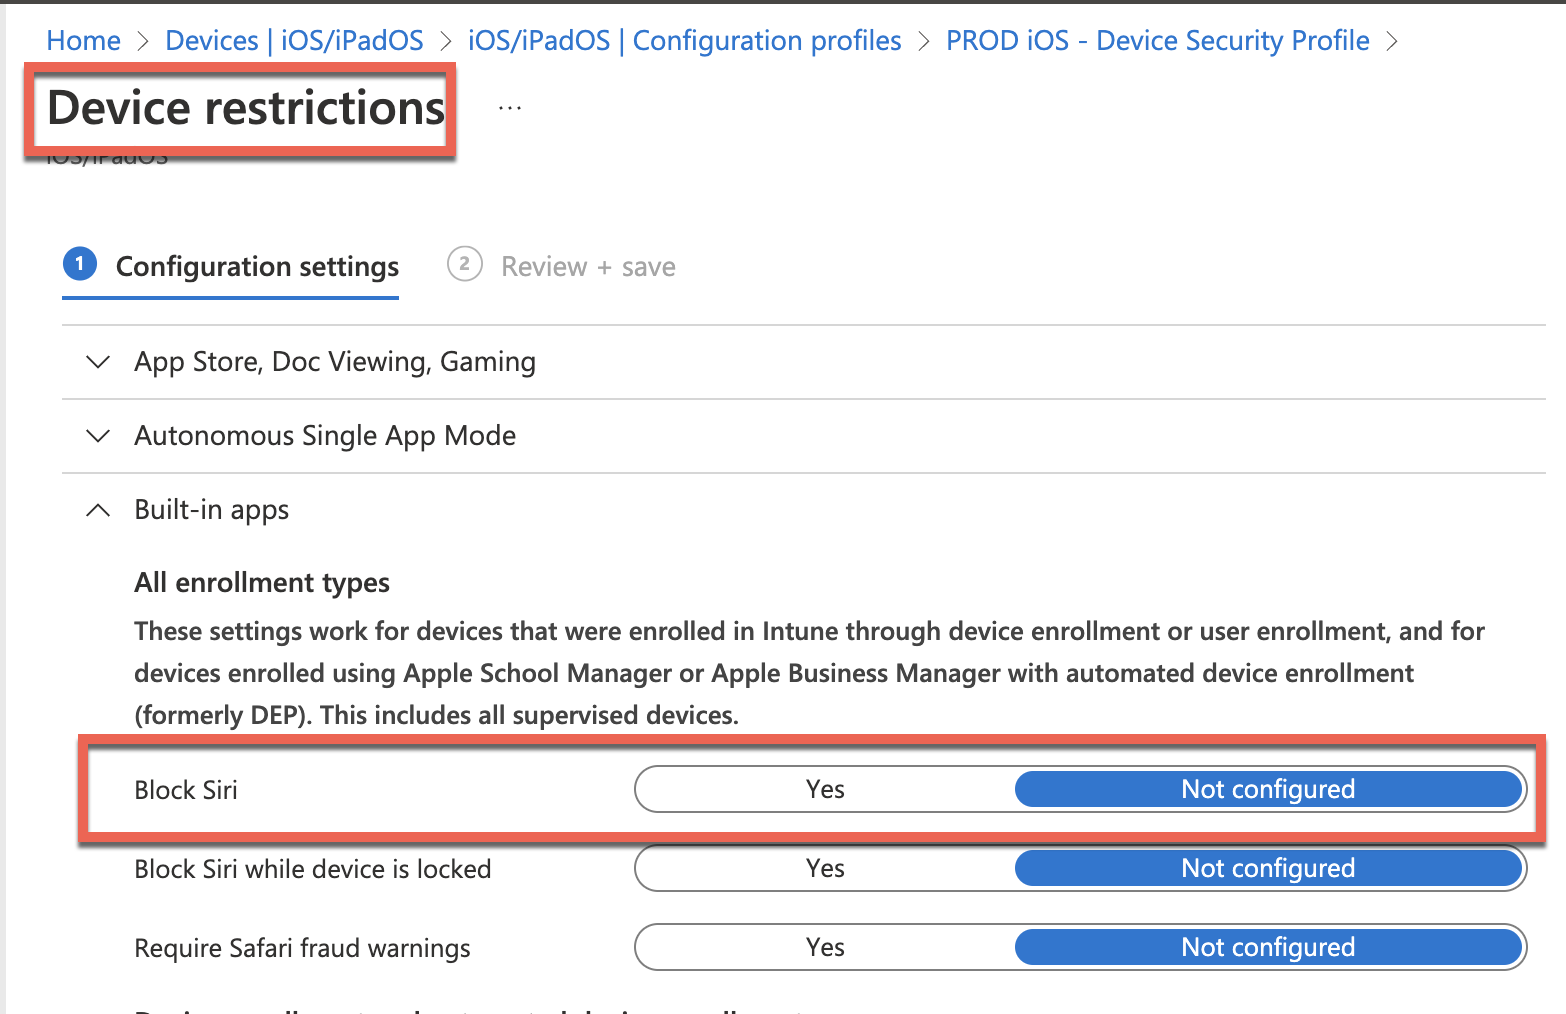Open Devices | iOS/iPadOS breadcrumb
This screenshot has height=1014, width=1566.
(294, 41)
